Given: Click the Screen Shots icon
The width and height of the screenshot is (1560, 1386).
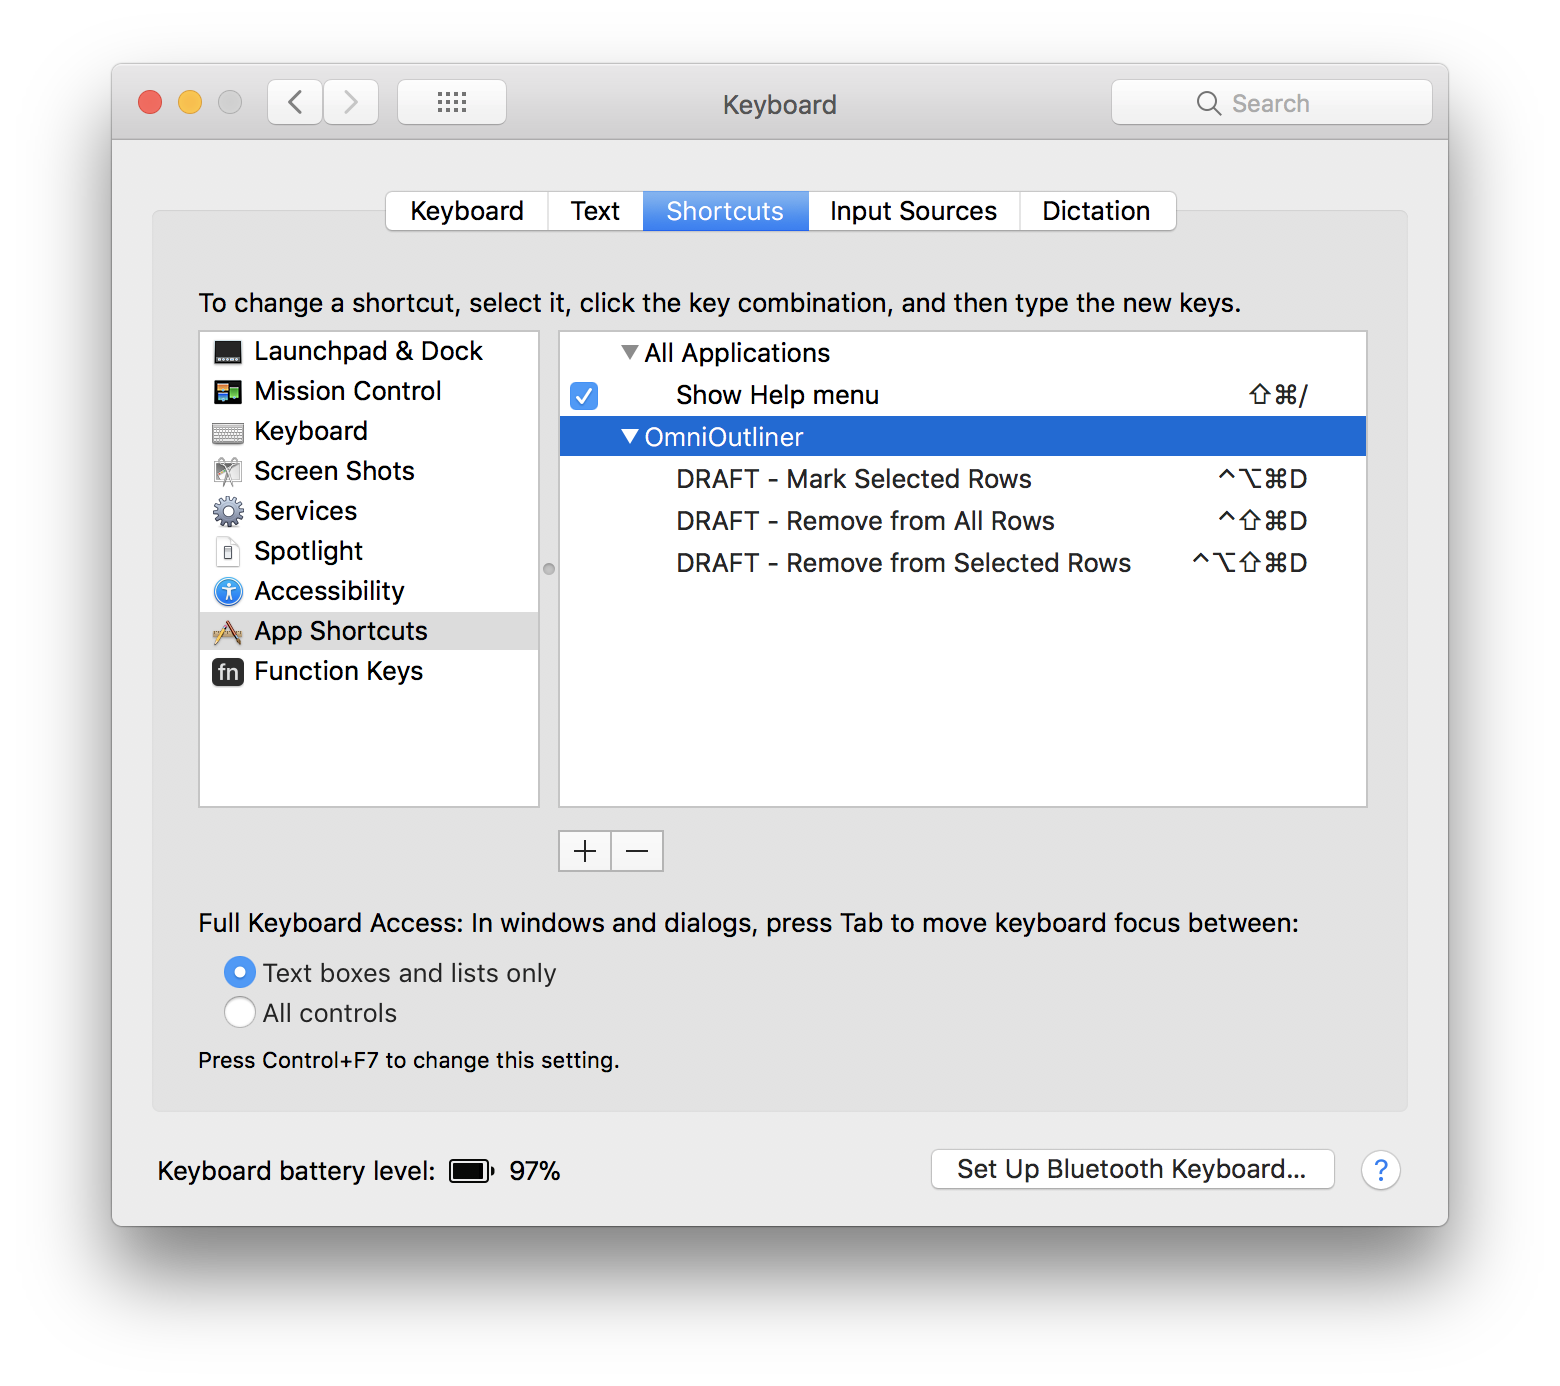Looking at the screenshot, I should [x=228, y=472].
